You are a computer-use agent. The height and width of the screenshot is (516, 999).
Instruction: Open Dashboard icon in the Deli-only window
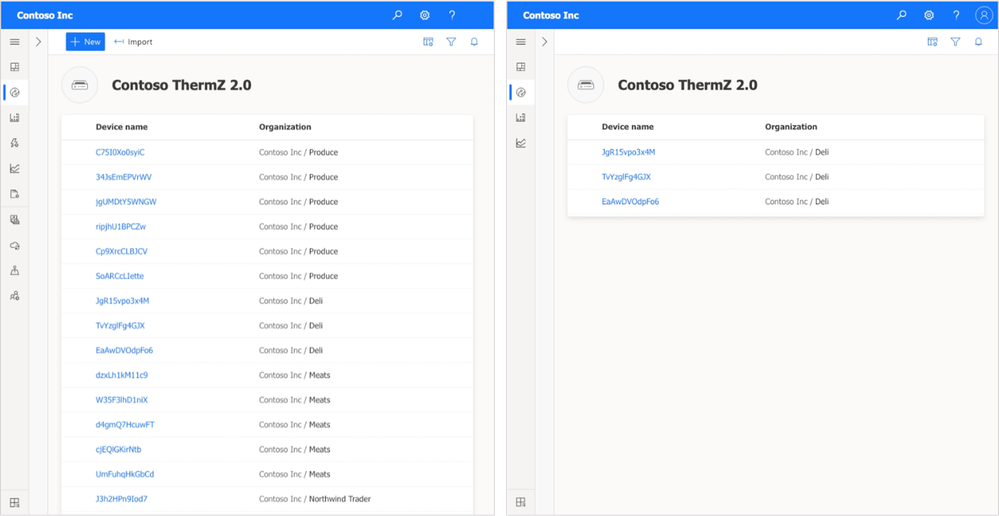pos(521,66)
